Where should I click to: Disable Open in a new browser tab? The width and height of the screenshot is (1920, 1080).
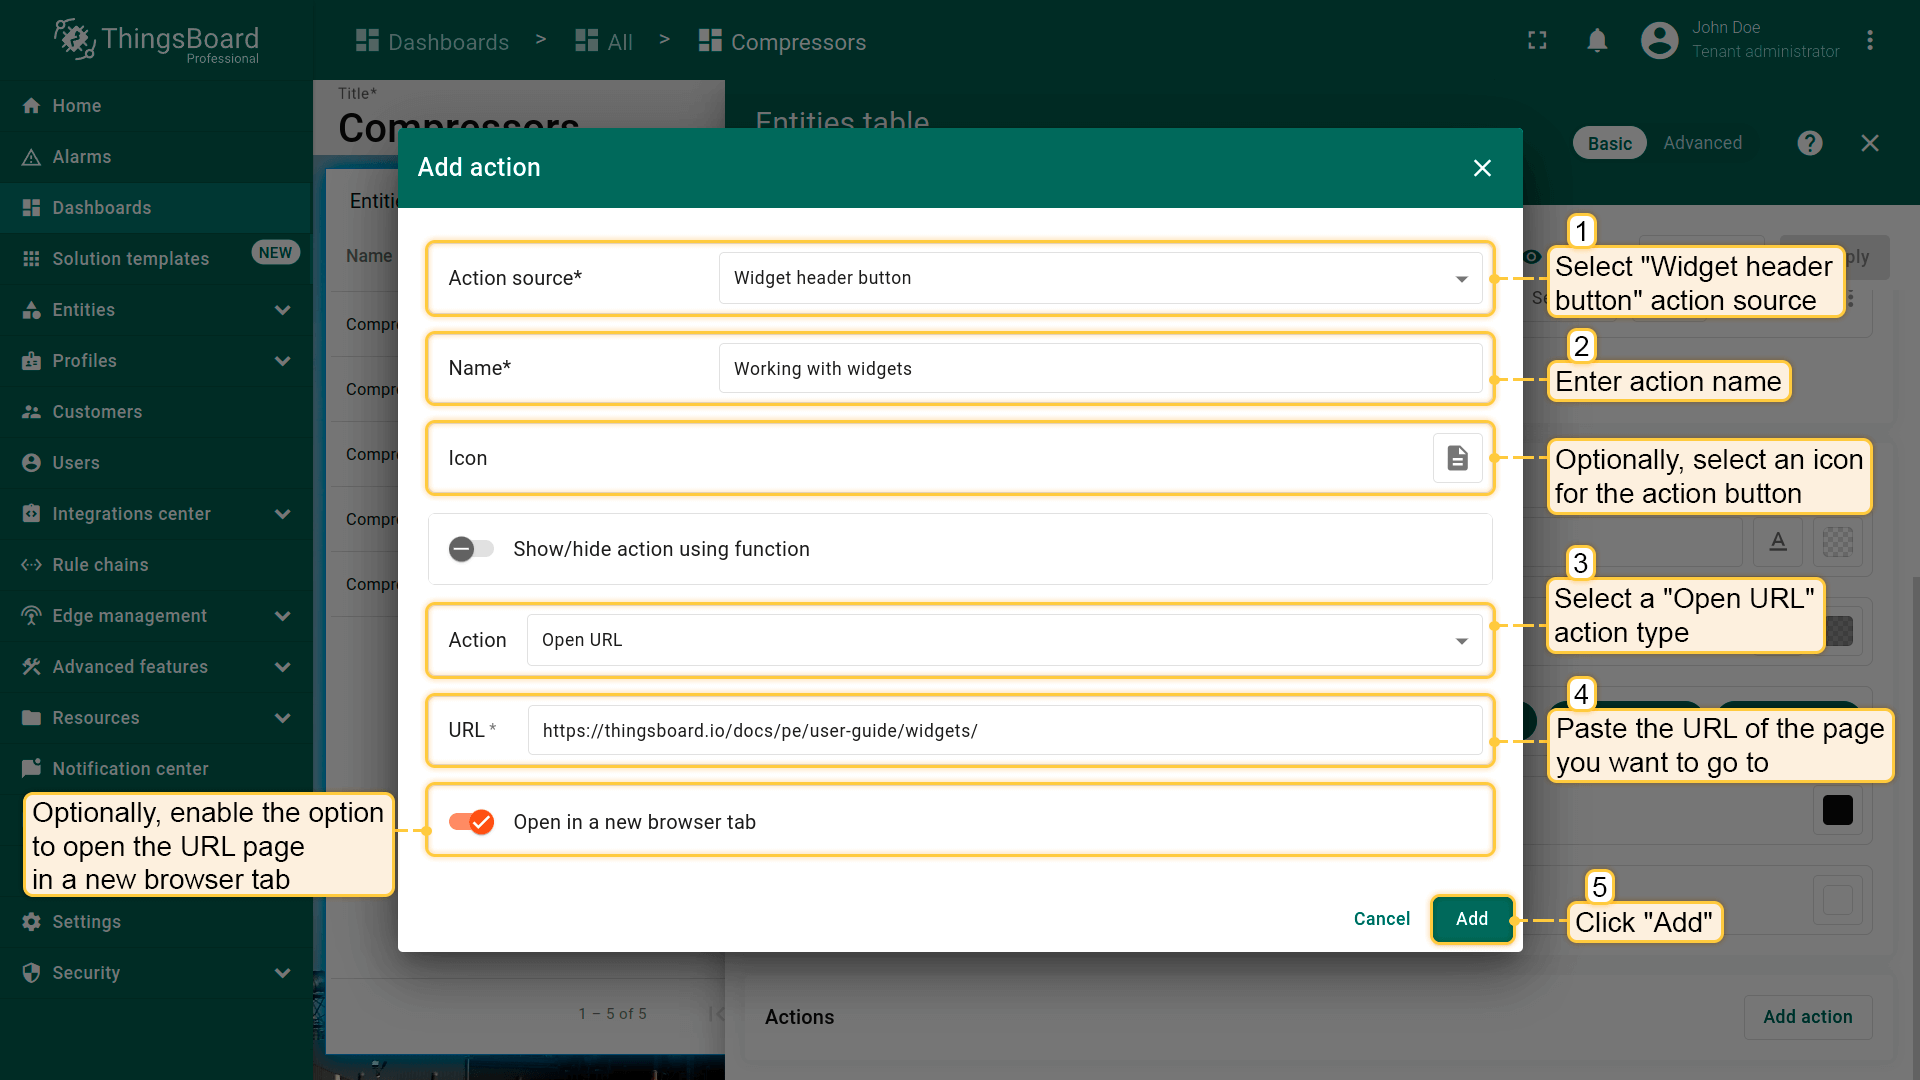click(x=471, y=822)
